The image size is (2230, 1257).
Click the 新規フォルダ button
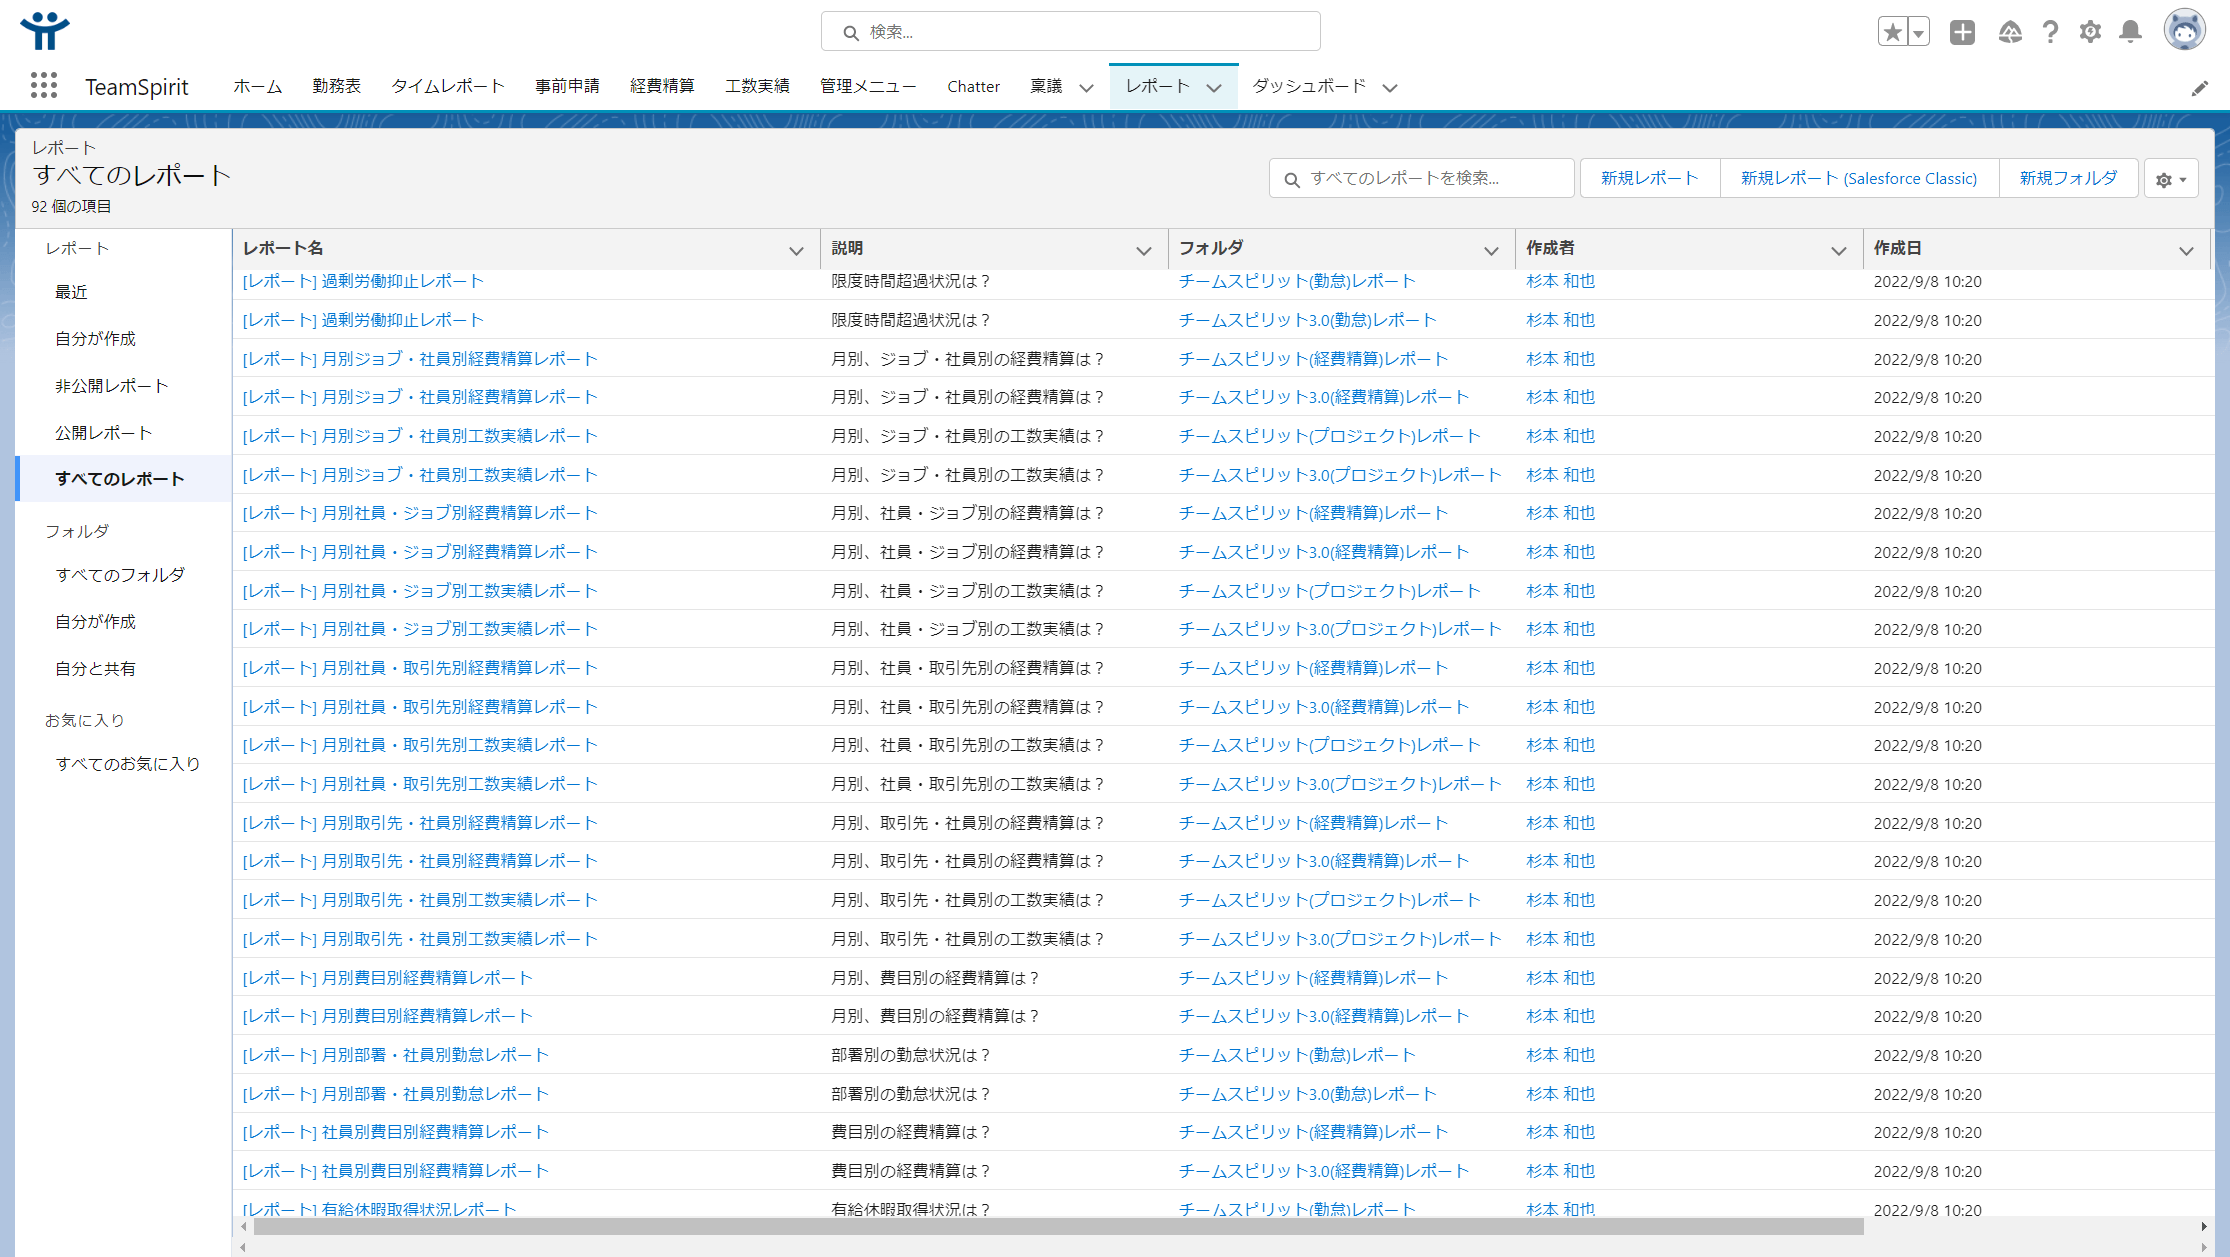(x=2068, y=178)
